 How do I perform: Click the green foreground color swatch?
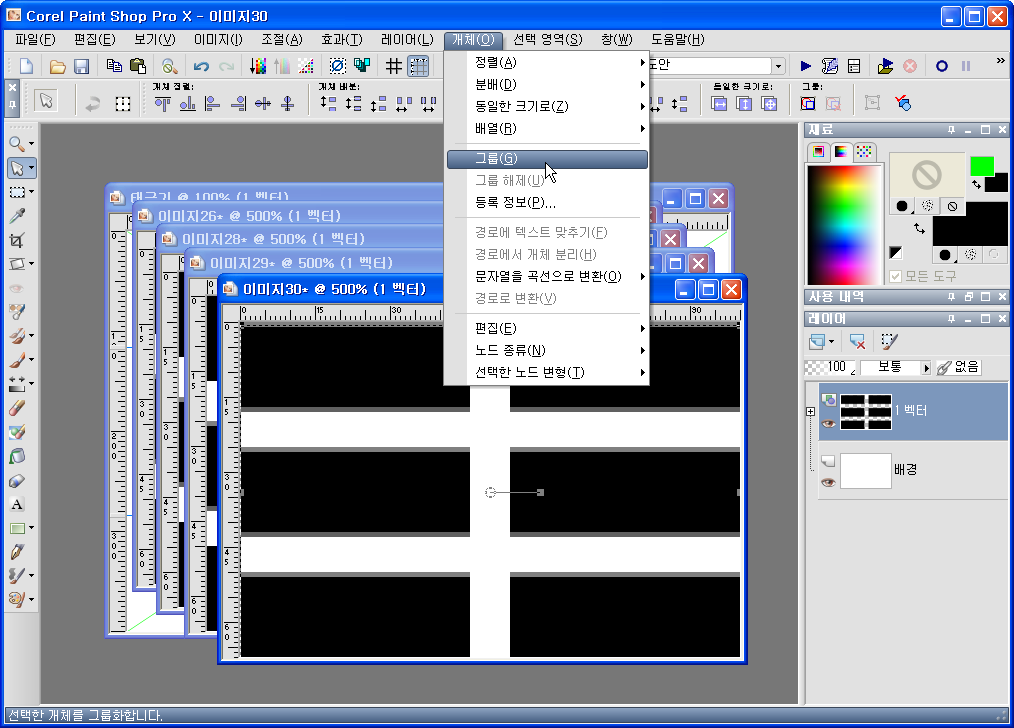point(982,166)
